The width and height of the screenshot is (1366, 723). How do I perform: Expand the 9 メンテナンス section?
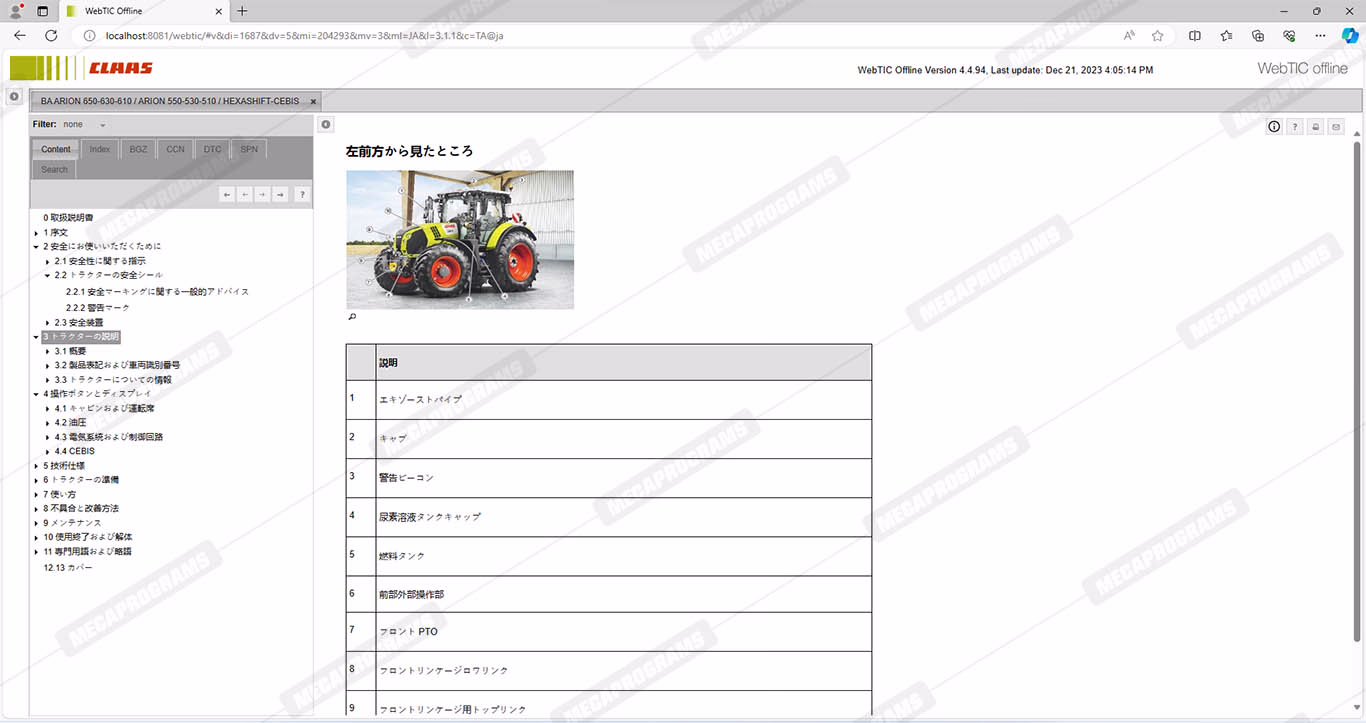tap(37, 523)
